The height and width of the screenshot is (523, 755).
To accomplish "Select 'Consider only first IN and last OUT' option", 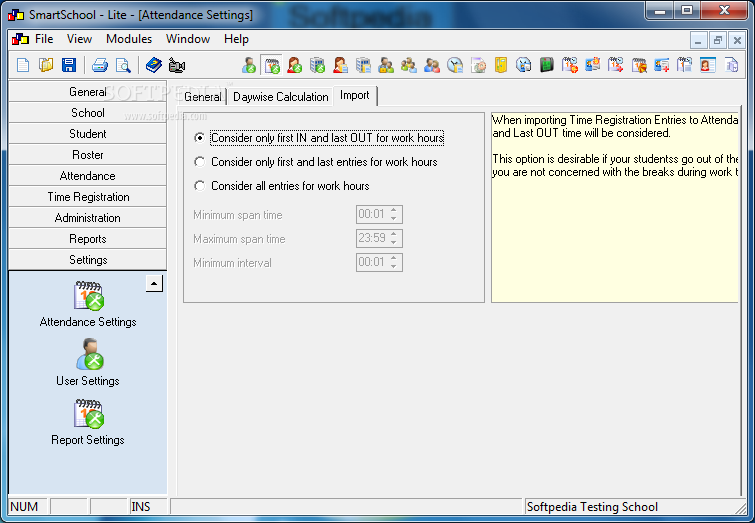I will click(199, 138).
